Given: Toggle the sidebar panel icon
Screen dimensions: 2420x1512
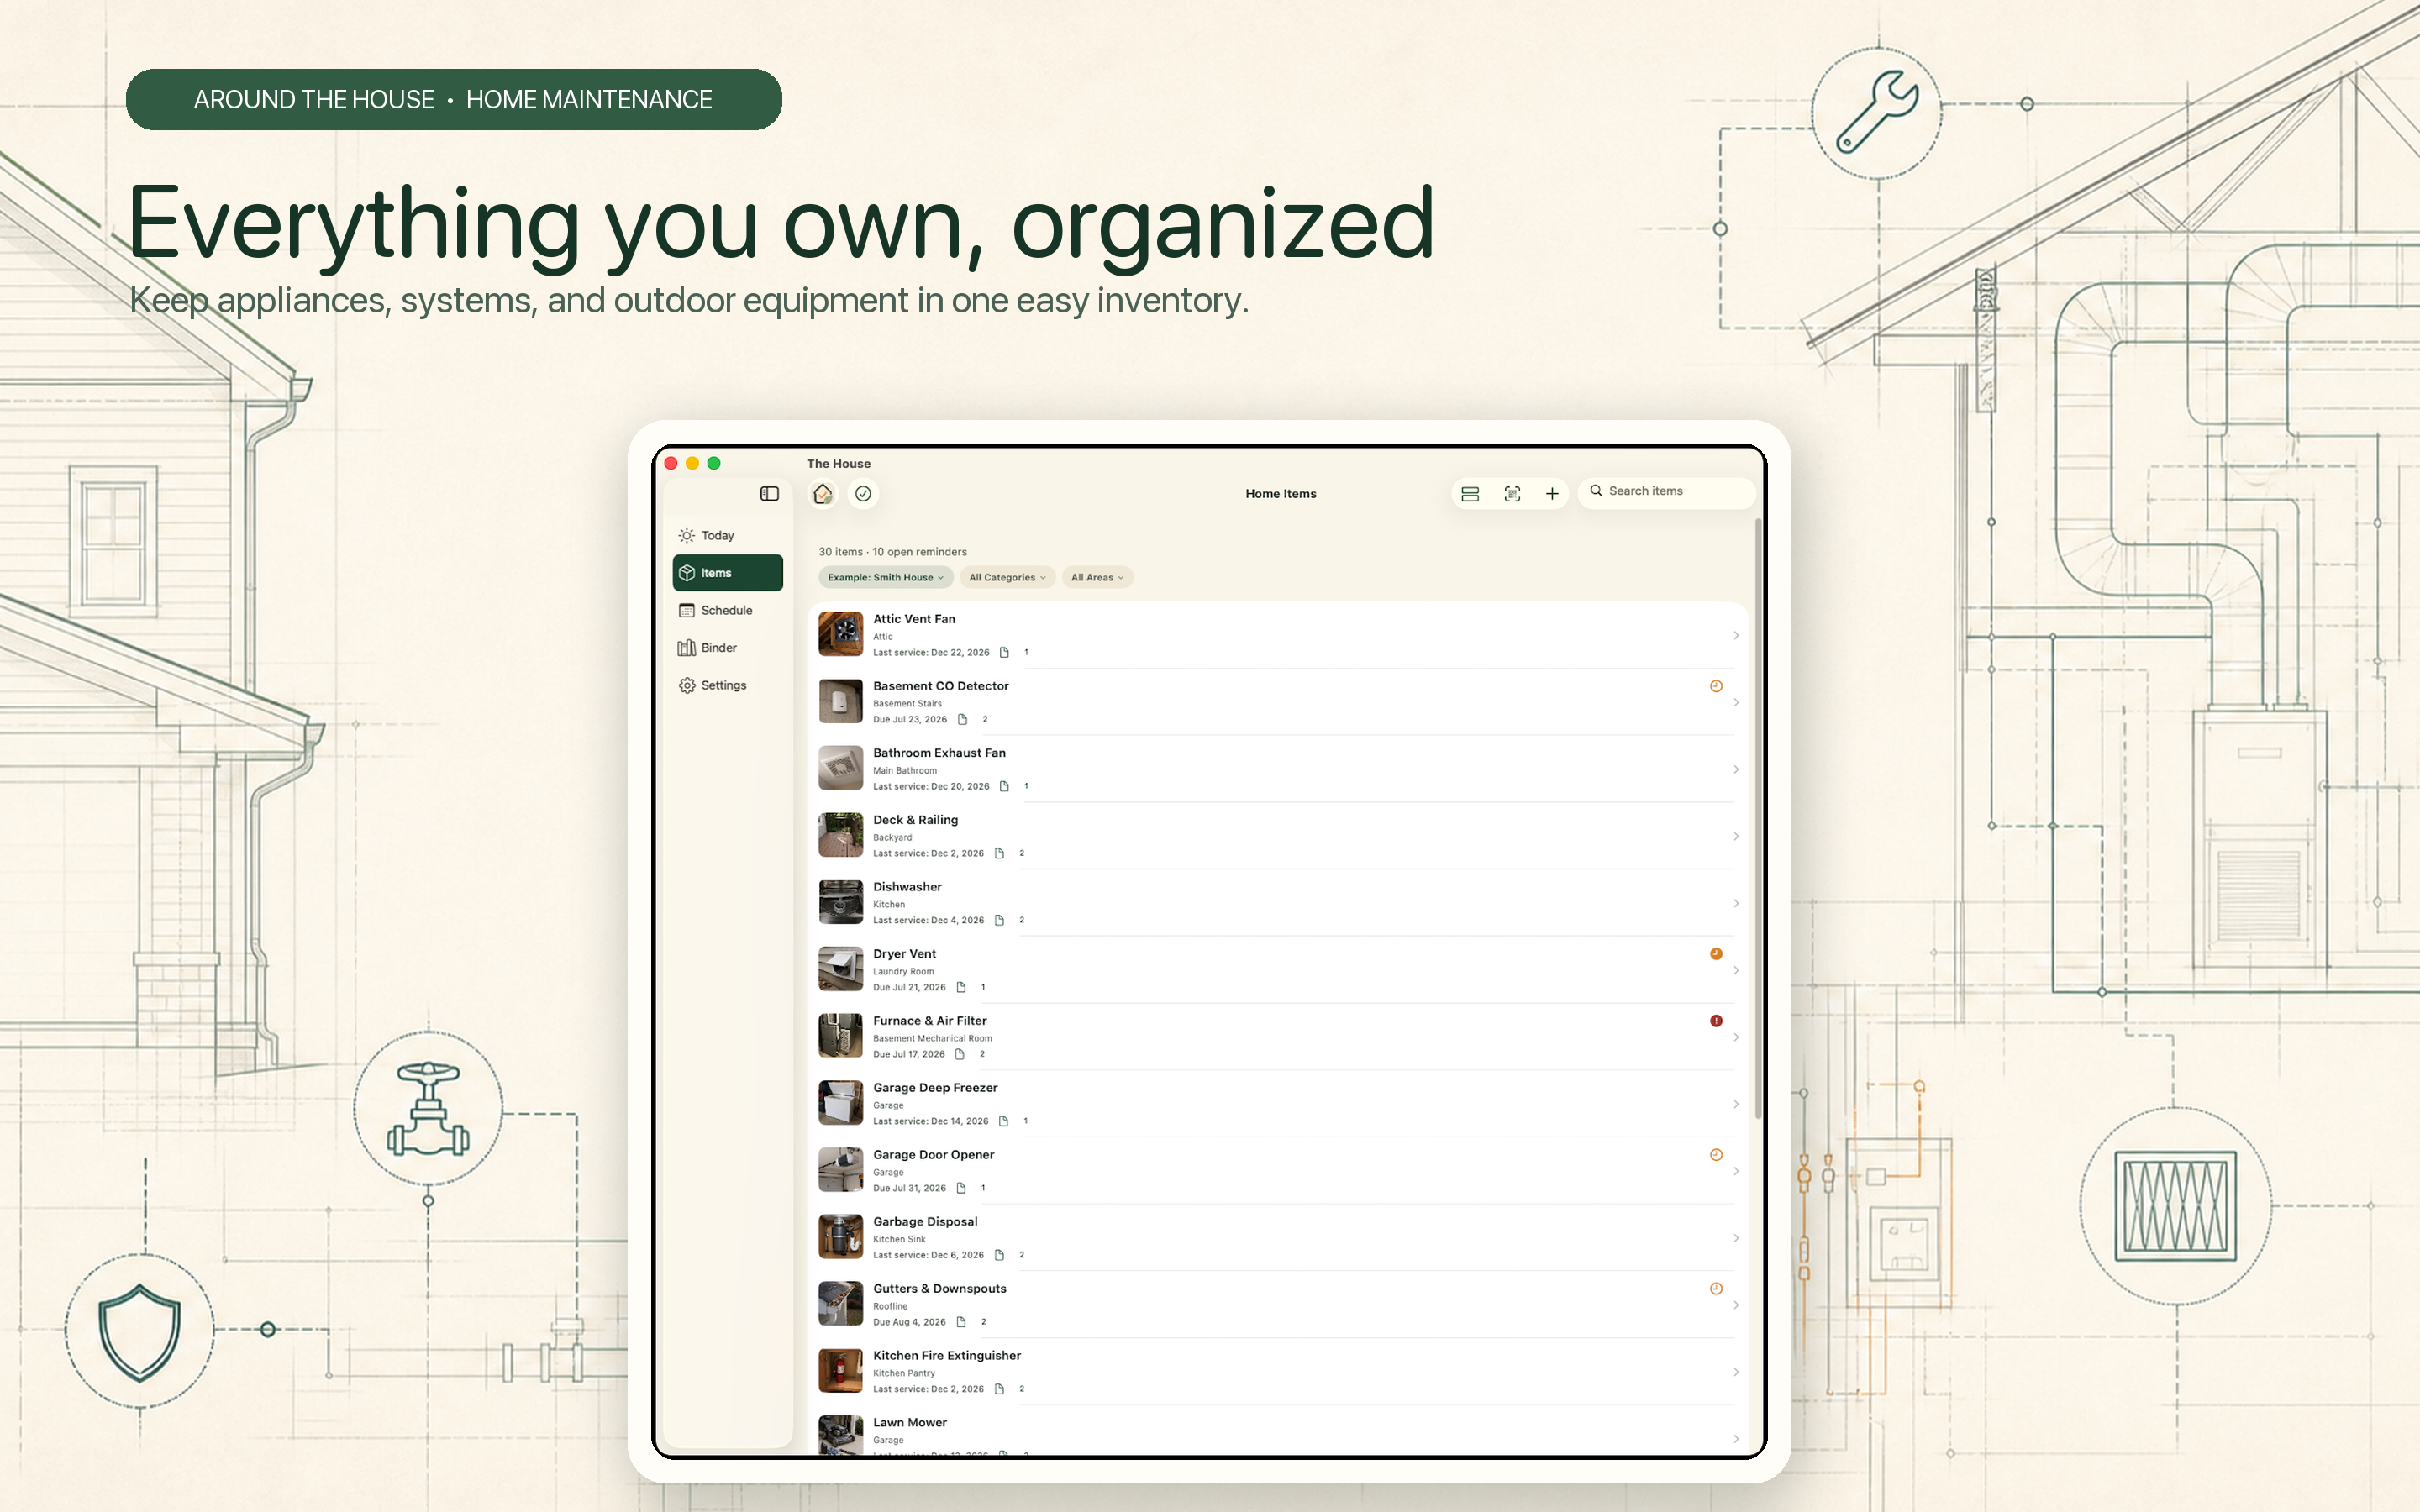Looking at the screenshot, I should (x=769, y=493).
